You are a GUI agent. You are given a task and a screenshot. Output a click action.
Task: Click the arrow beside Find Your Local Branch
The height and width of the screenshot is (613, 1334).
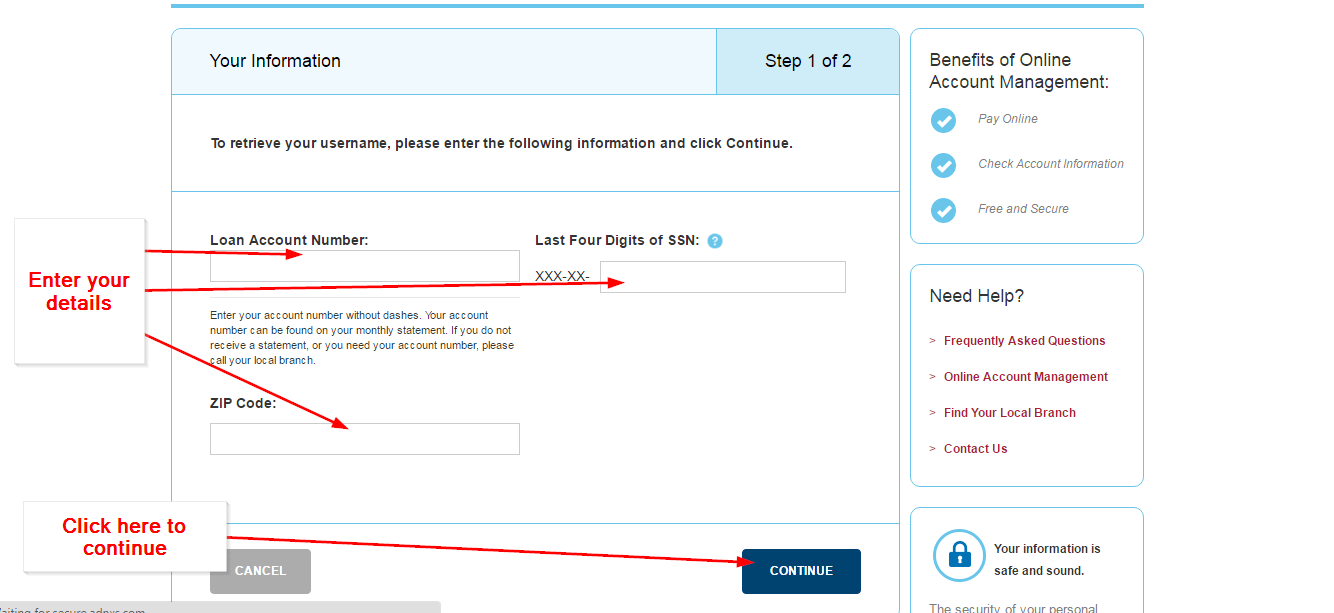pyautogui.click(x=932, y=412)
